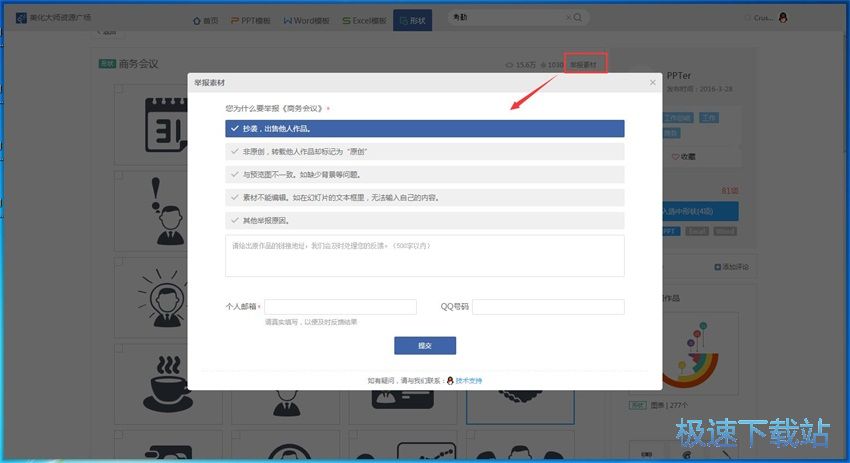
Task: Open the Excel模板 tab
Action: coord(364,21)
